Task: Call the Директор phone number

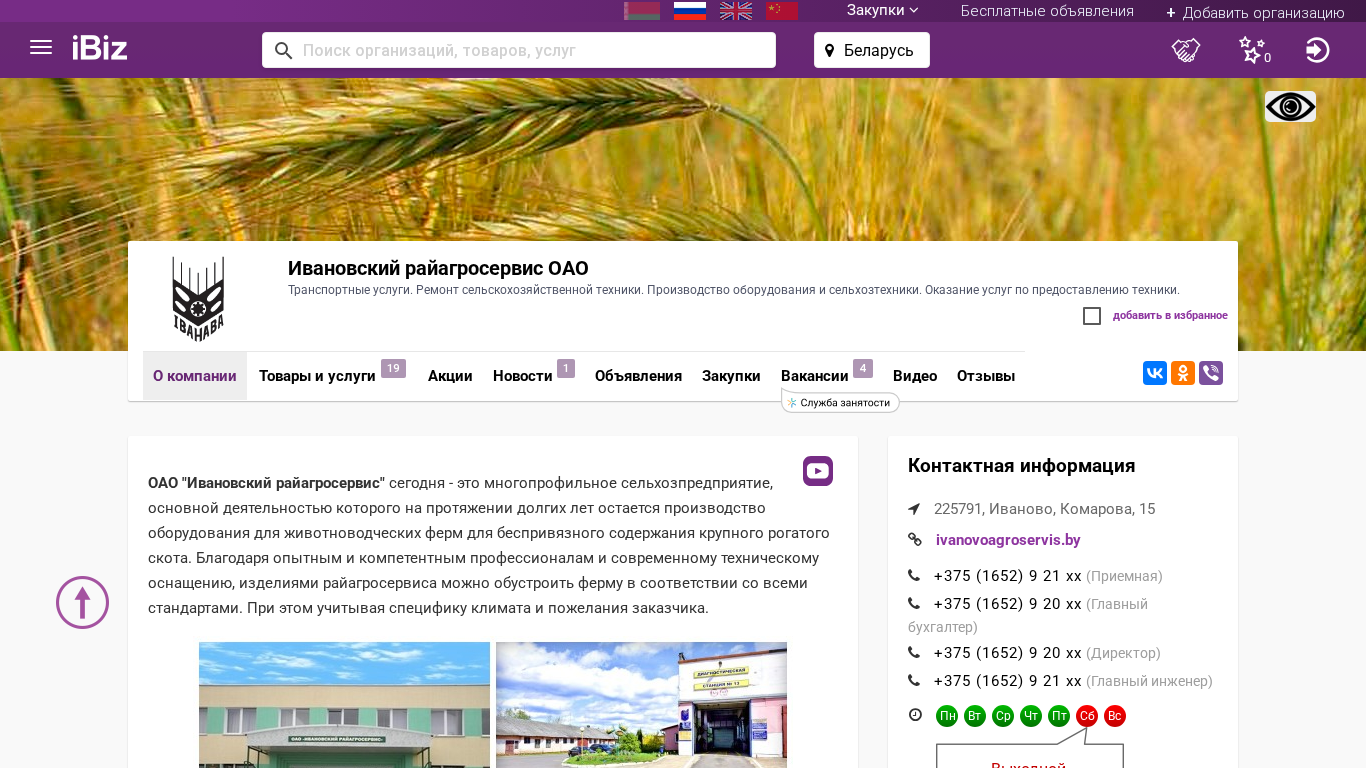Action: 1007,653
